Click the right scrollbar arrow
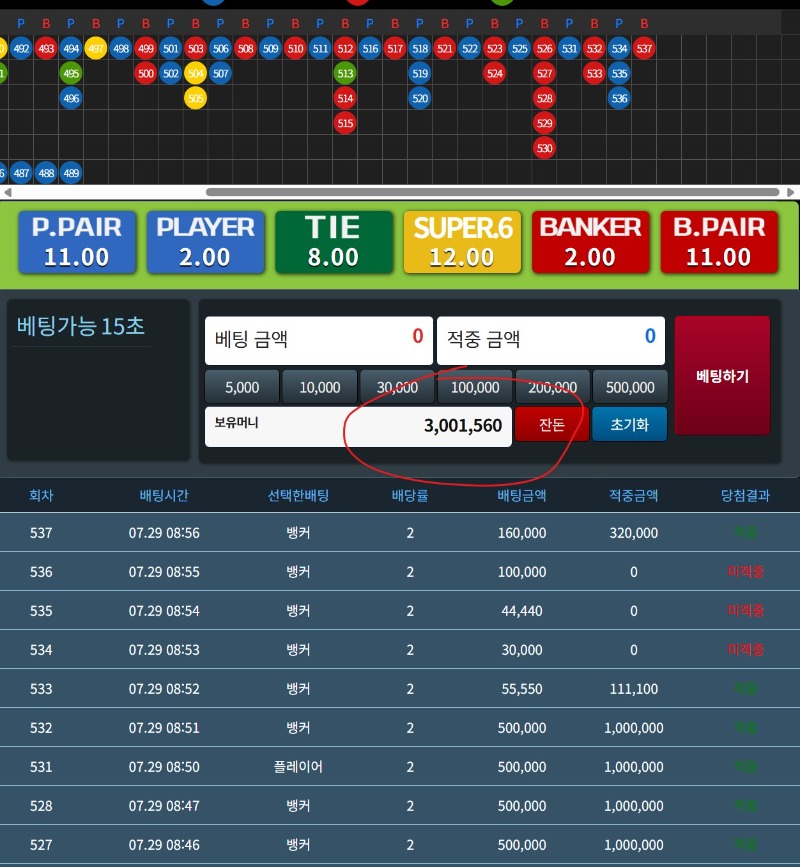The image size is (800, 867). point(791,192)
